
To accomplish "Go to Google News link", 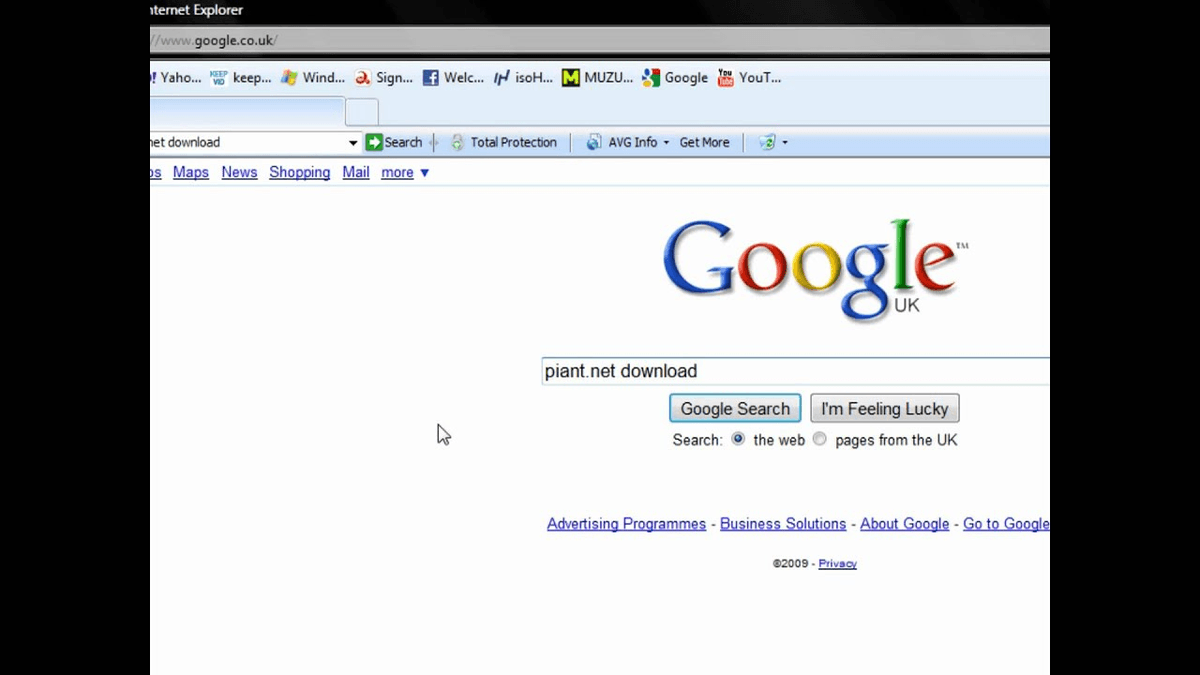I will (x=239, y=172).
